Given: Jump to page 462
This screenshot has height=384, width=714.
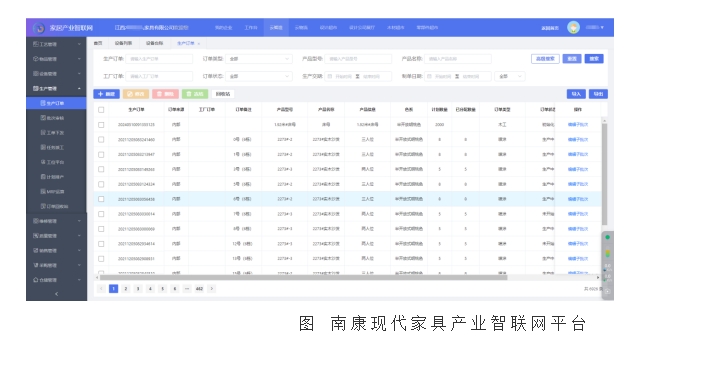Looking at the screenshot, I should (x=199, y=288).
